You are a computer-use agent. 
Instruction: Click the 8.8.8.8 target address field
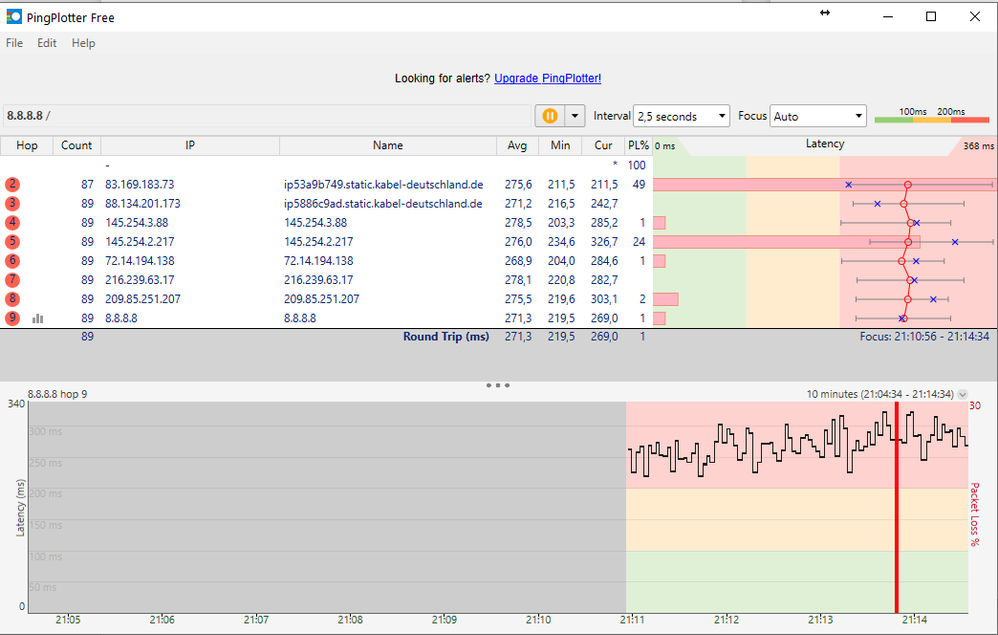tap(30, 115)
